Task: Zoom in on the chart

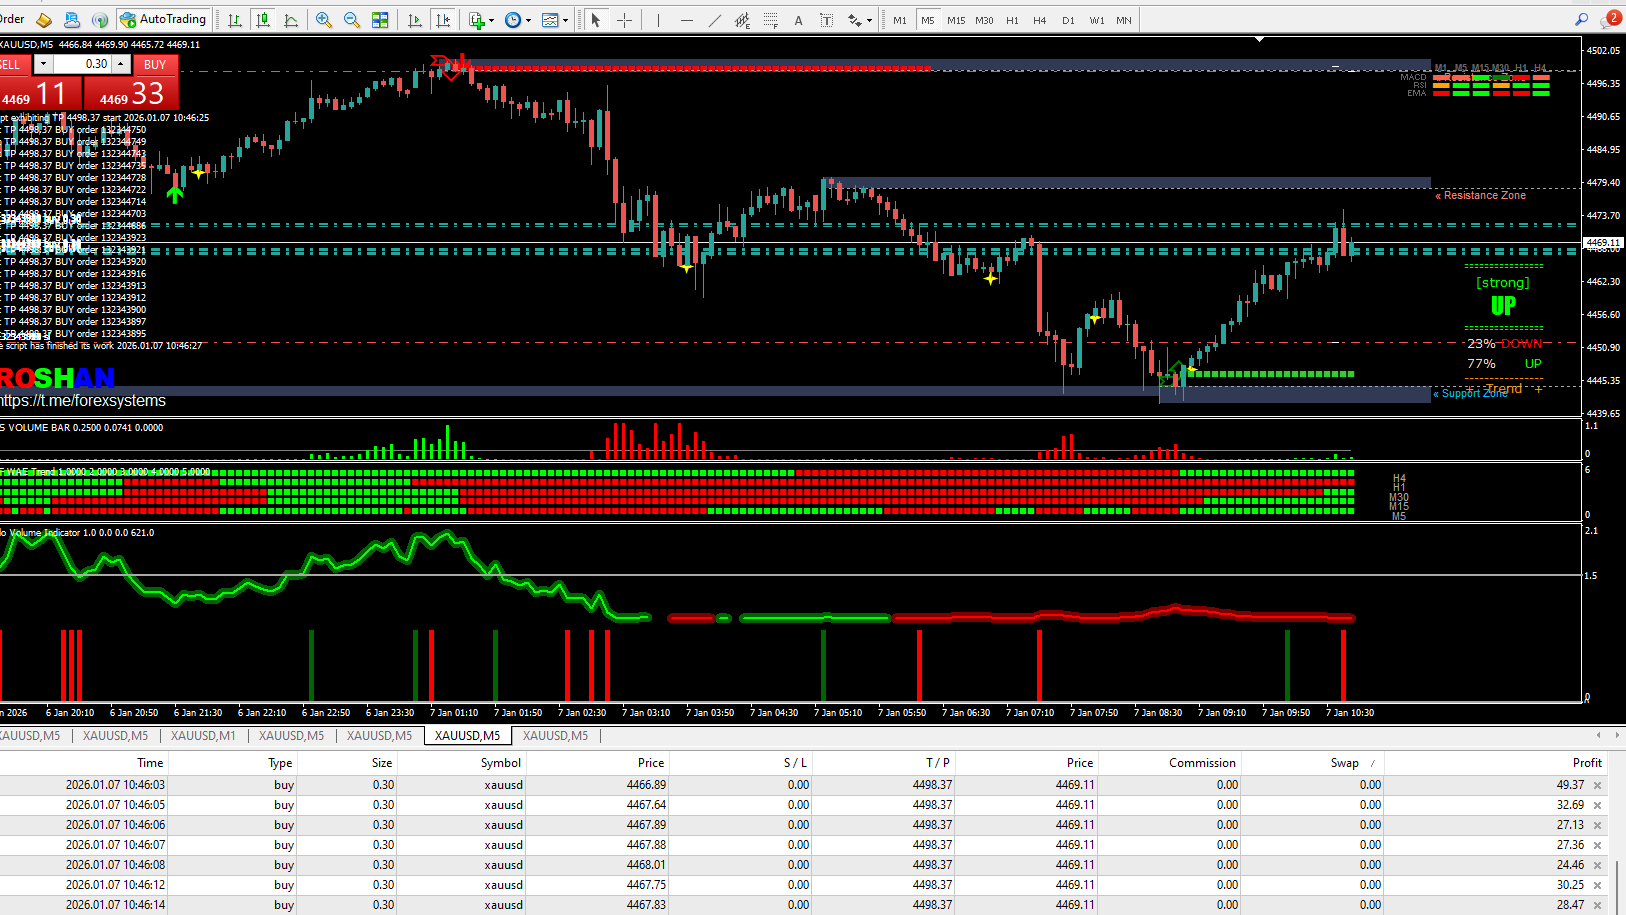Action: coord(324,20)
